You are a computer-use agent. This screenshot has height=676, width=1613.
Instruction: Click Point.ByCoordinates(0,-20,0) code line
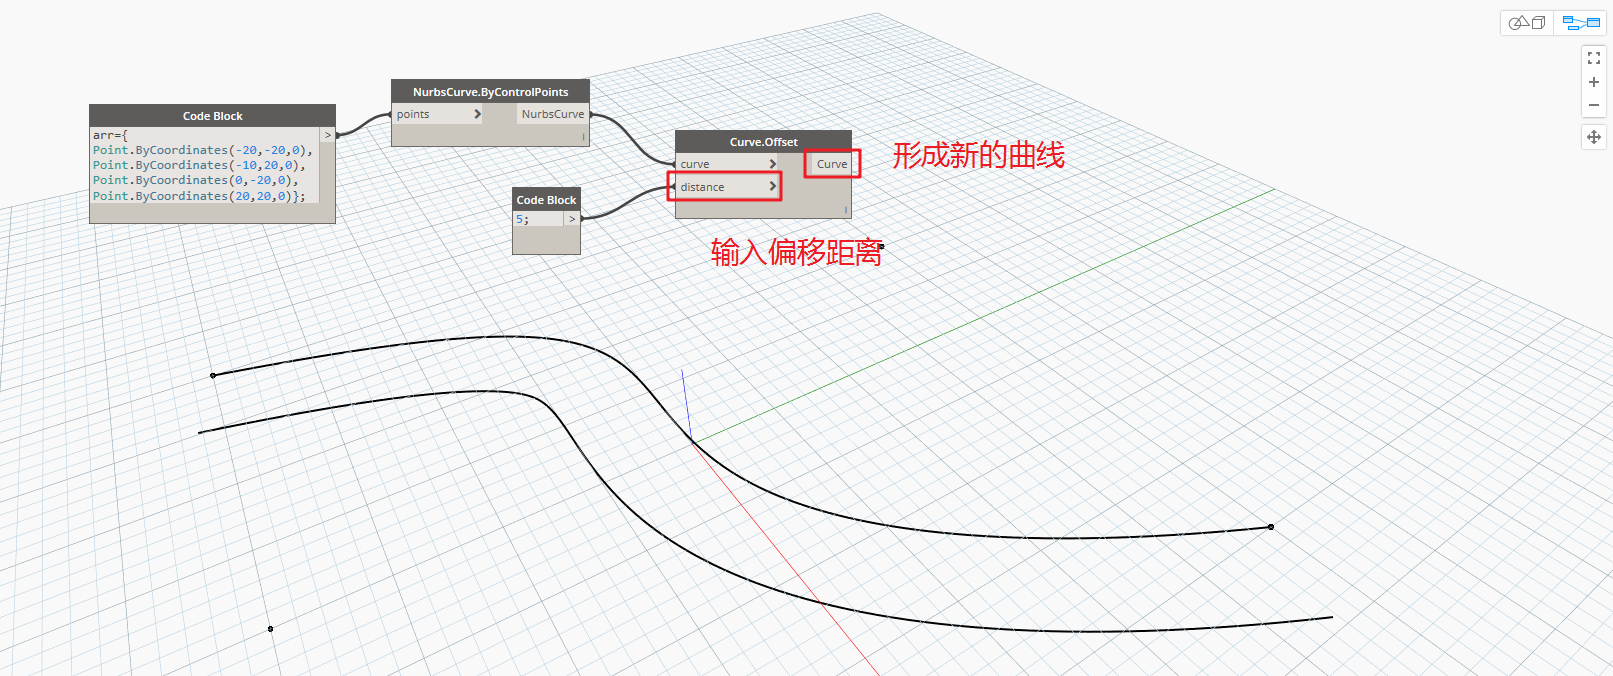point(195,180)
